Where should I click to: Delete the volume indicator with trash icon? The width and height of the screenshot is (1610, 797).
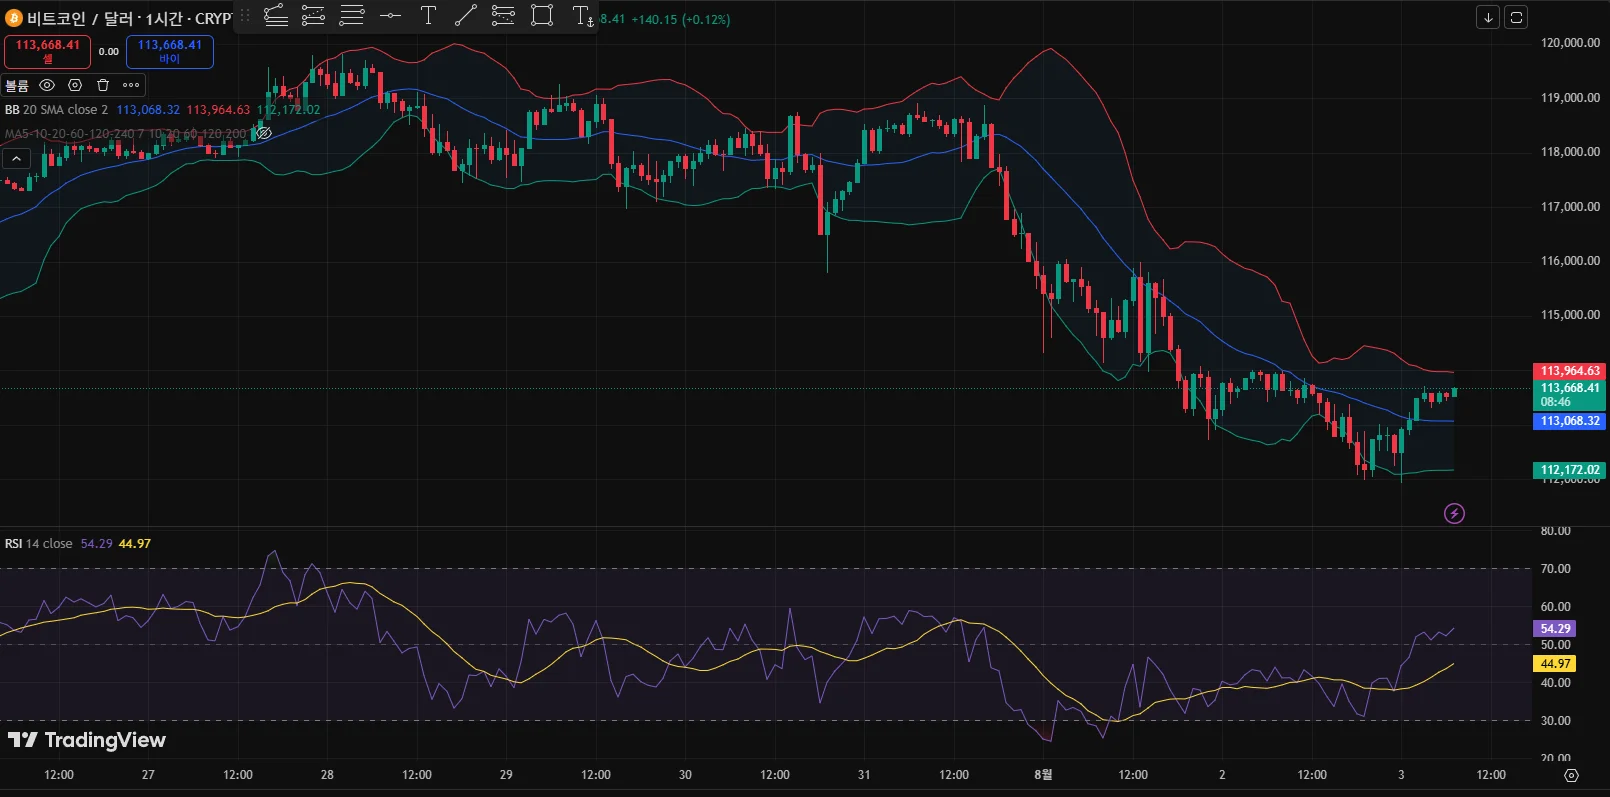coord(102,85)
